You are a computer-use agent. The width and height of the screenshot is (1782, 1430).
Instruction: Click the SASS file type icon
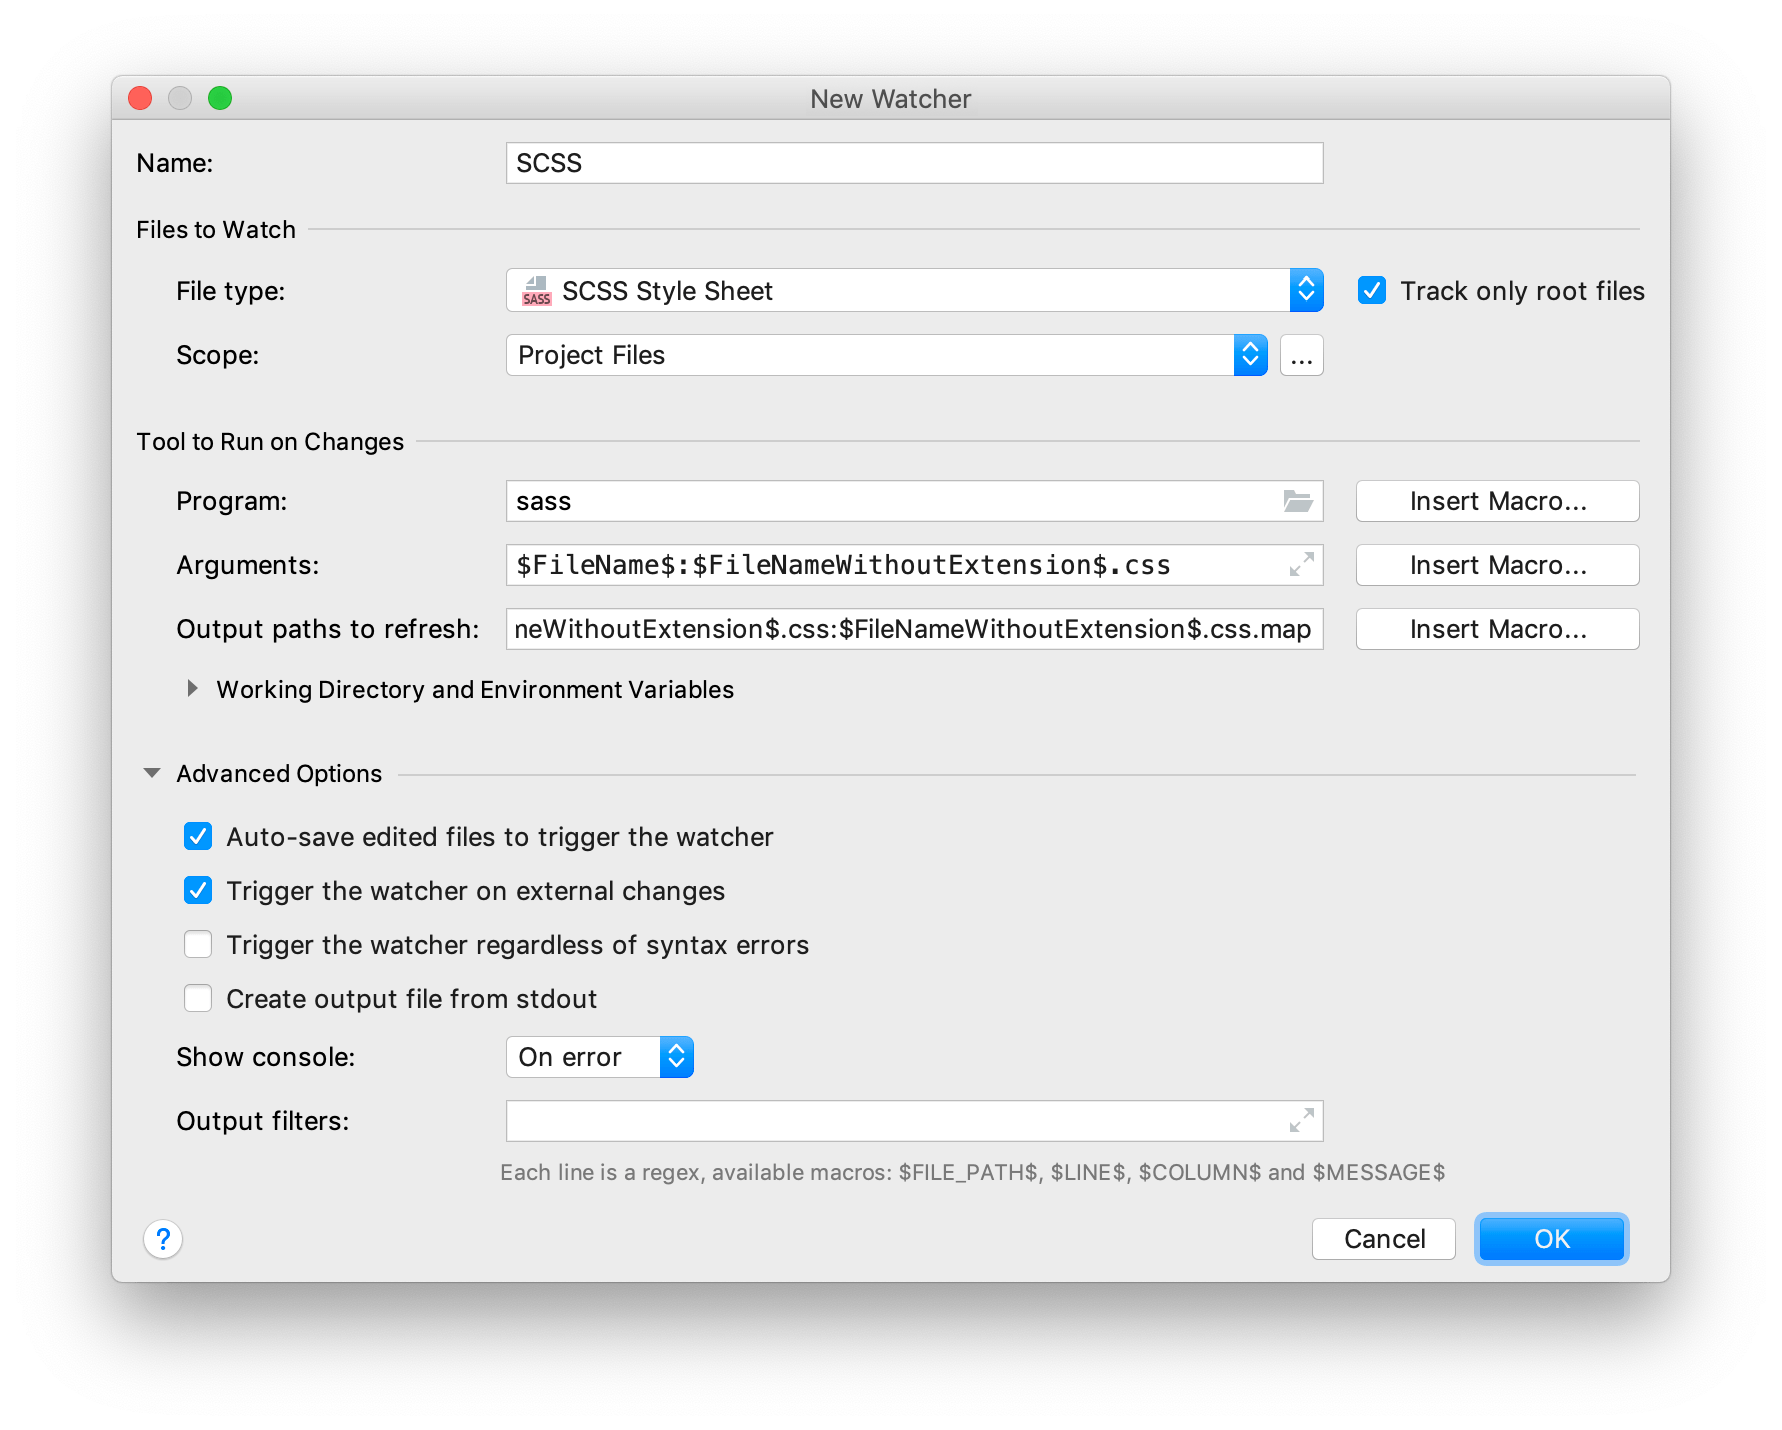coord(536,290)
